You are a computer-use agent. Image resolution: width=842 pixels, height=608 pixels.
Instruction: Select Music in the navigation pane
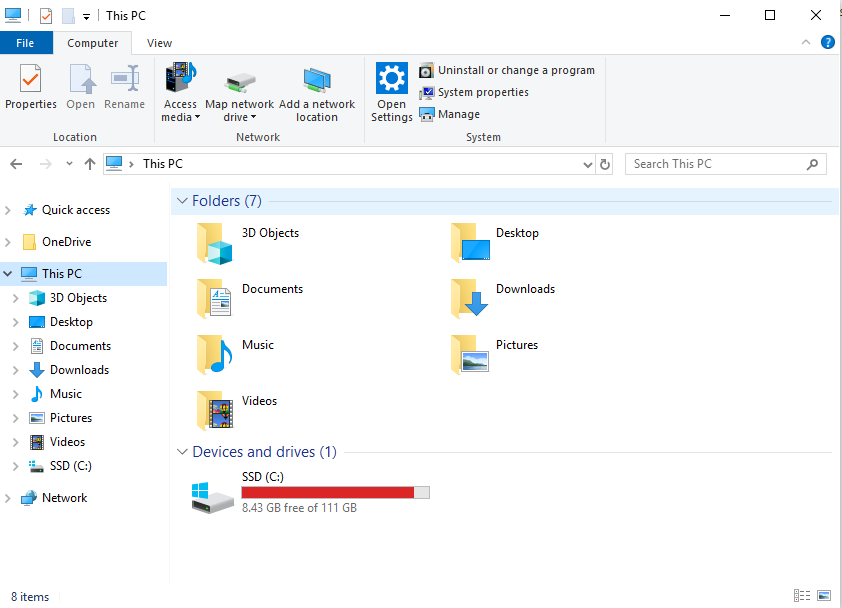(66, 394)
